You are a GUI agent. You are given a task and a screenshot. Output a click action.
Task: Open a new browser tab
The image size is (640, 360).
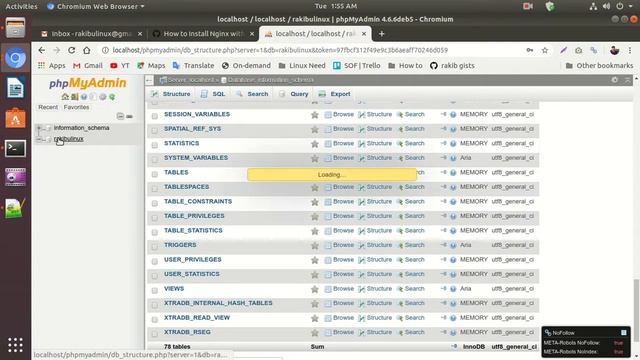click(382, 34)
